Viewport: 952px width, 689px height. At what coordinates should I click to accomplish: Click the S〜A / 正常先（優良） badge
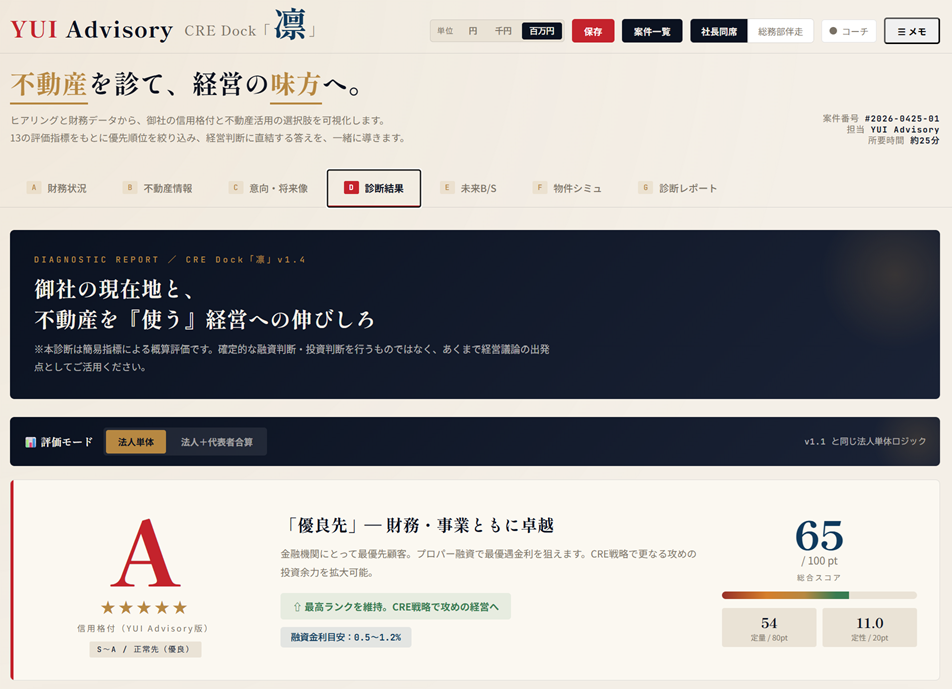click(145, 650)
